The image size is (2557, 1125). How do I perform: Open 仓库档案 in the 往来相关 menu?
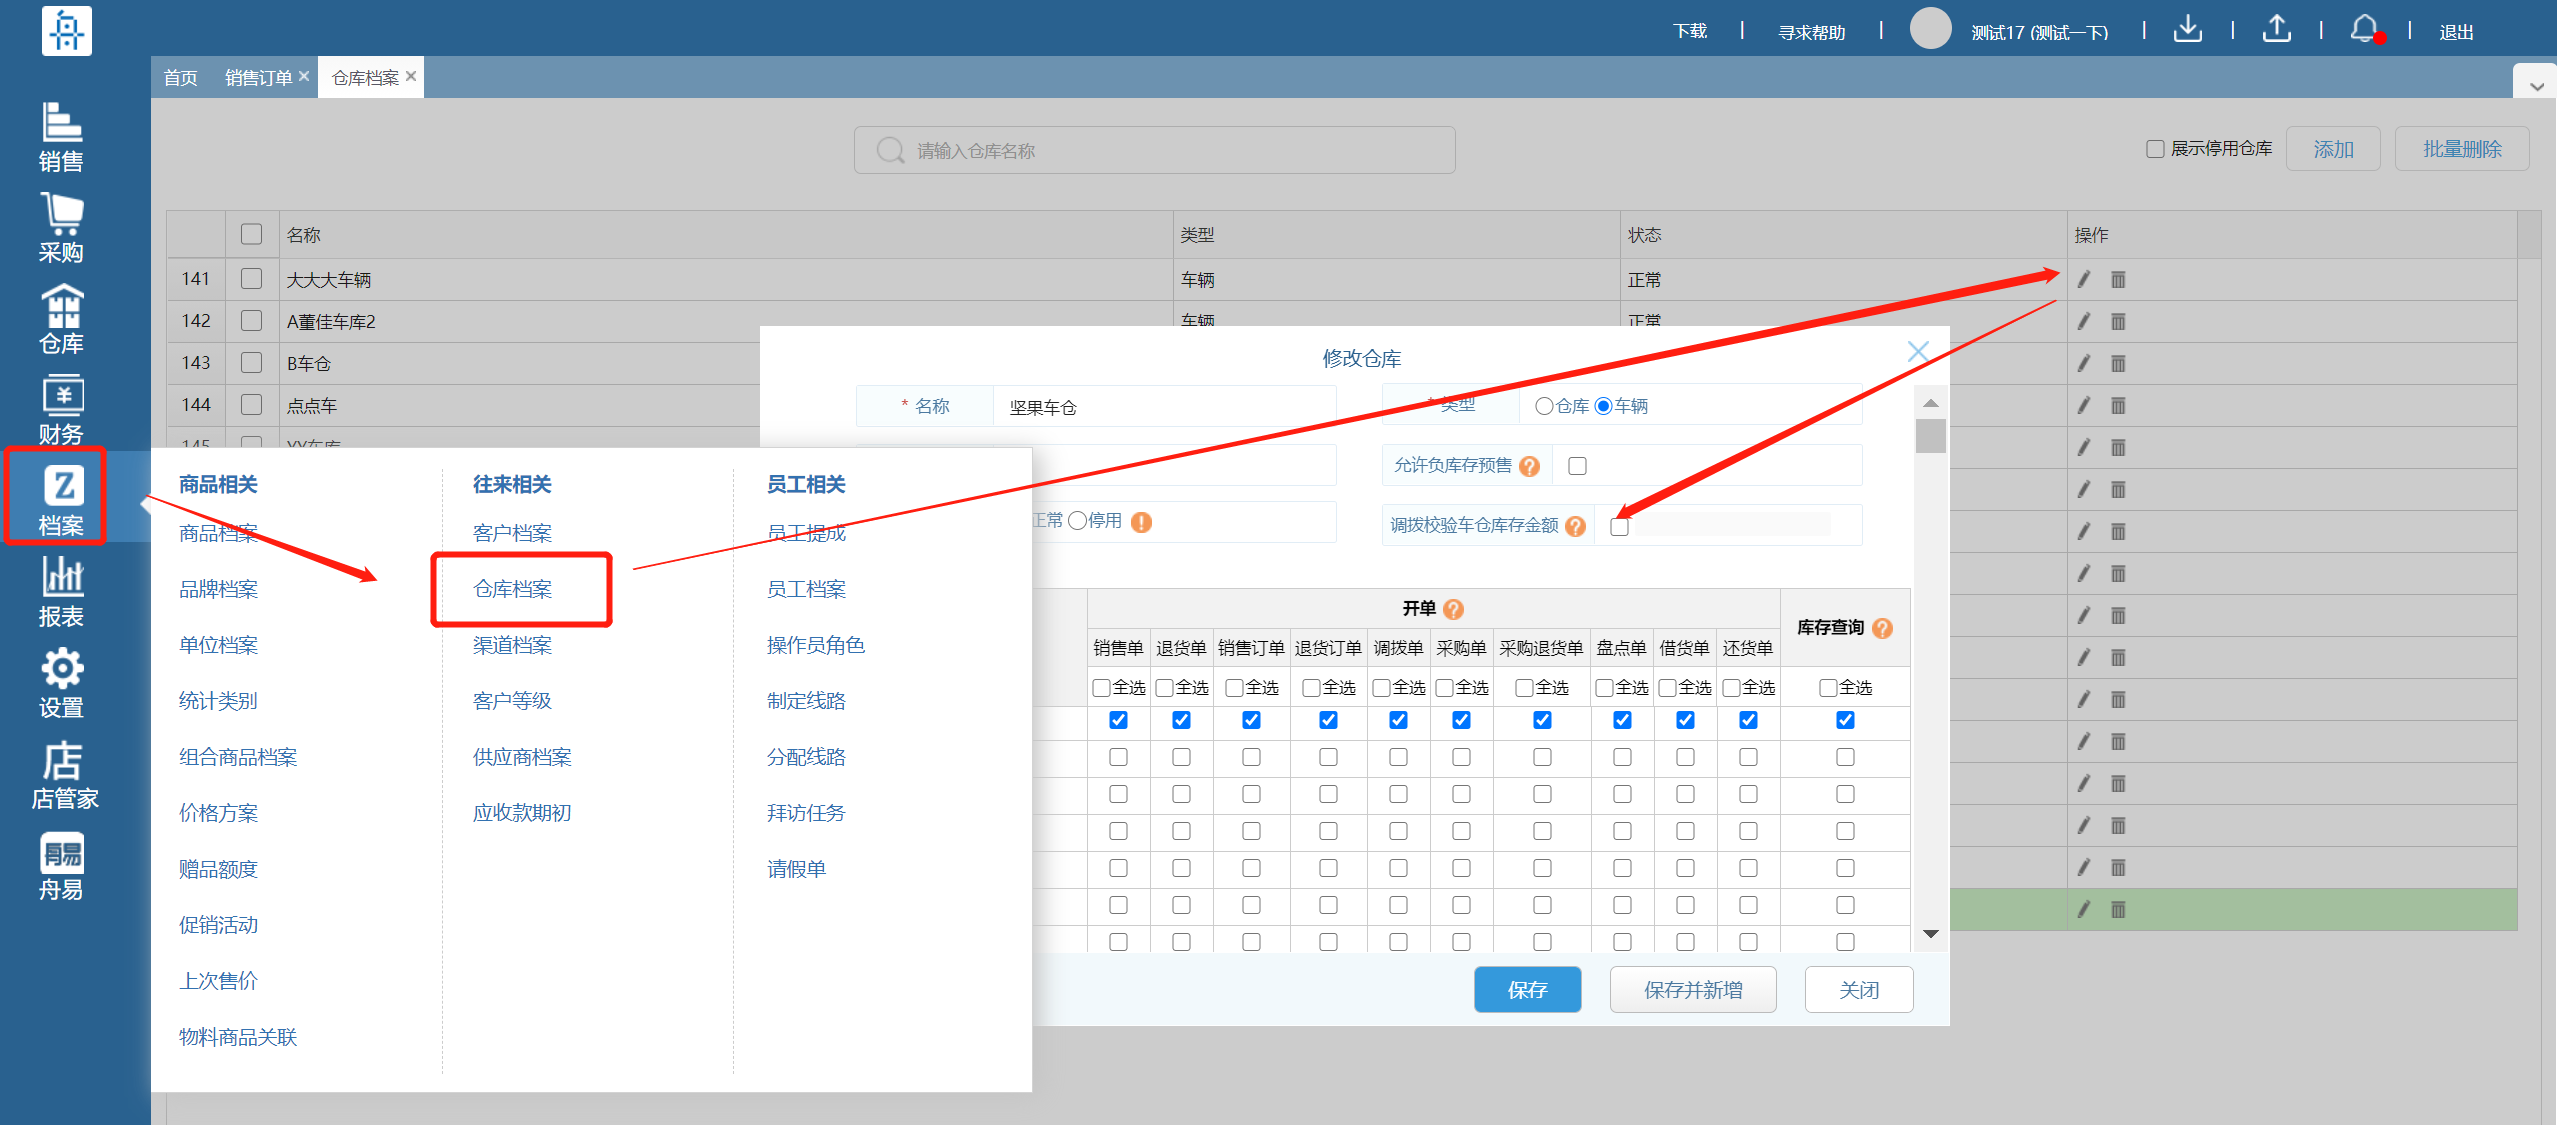pos(513,589)
